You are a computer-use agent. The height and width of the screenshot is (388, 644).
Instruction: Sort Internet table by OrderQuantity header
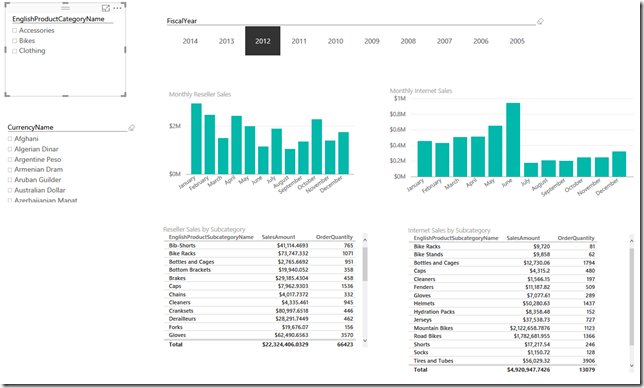pyautogui.click(x=576, y=238)
